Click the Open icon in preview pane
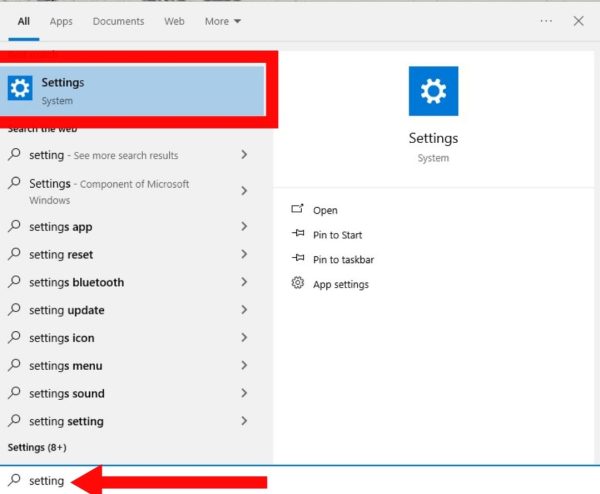600x494 pixels. (x=297, y=210)
